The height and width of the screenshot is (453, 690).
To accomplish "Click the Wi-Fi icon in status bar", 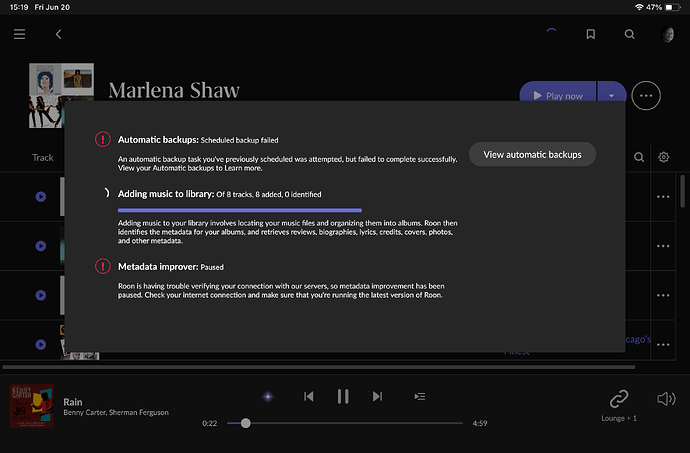I will click(x=639, y=7).
